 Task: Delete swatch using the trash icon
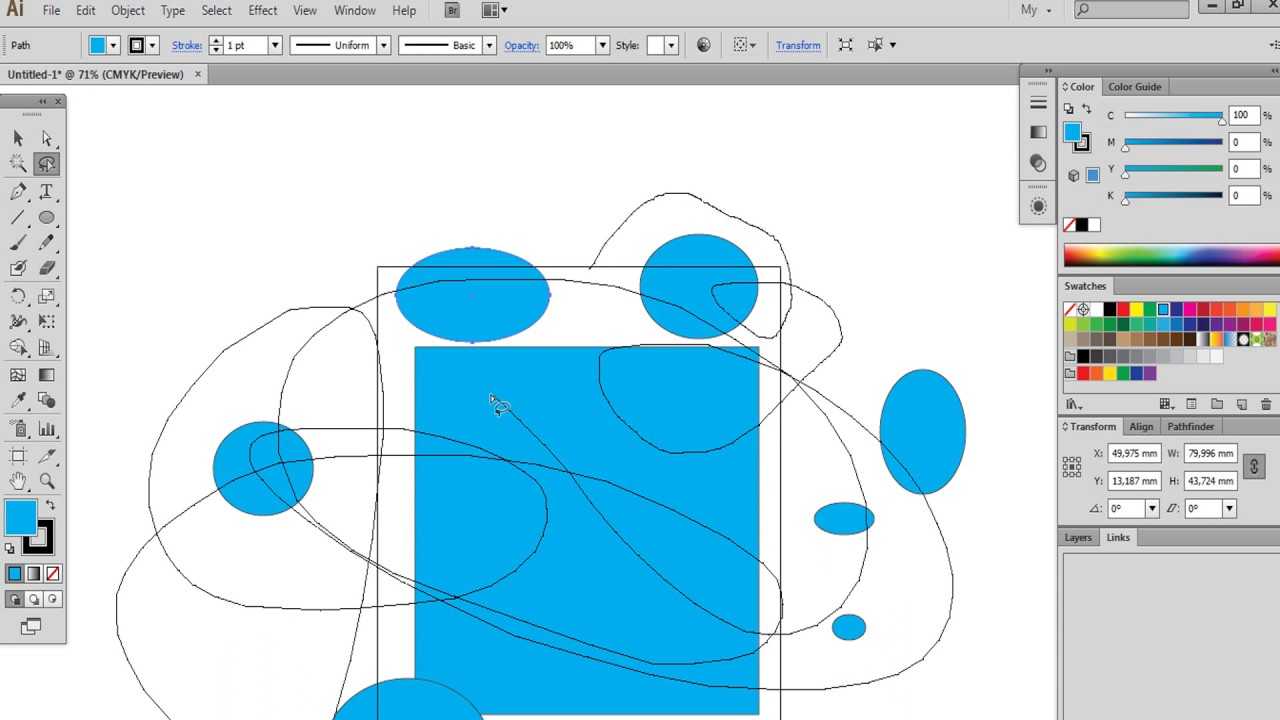(x=1266, y=404)
